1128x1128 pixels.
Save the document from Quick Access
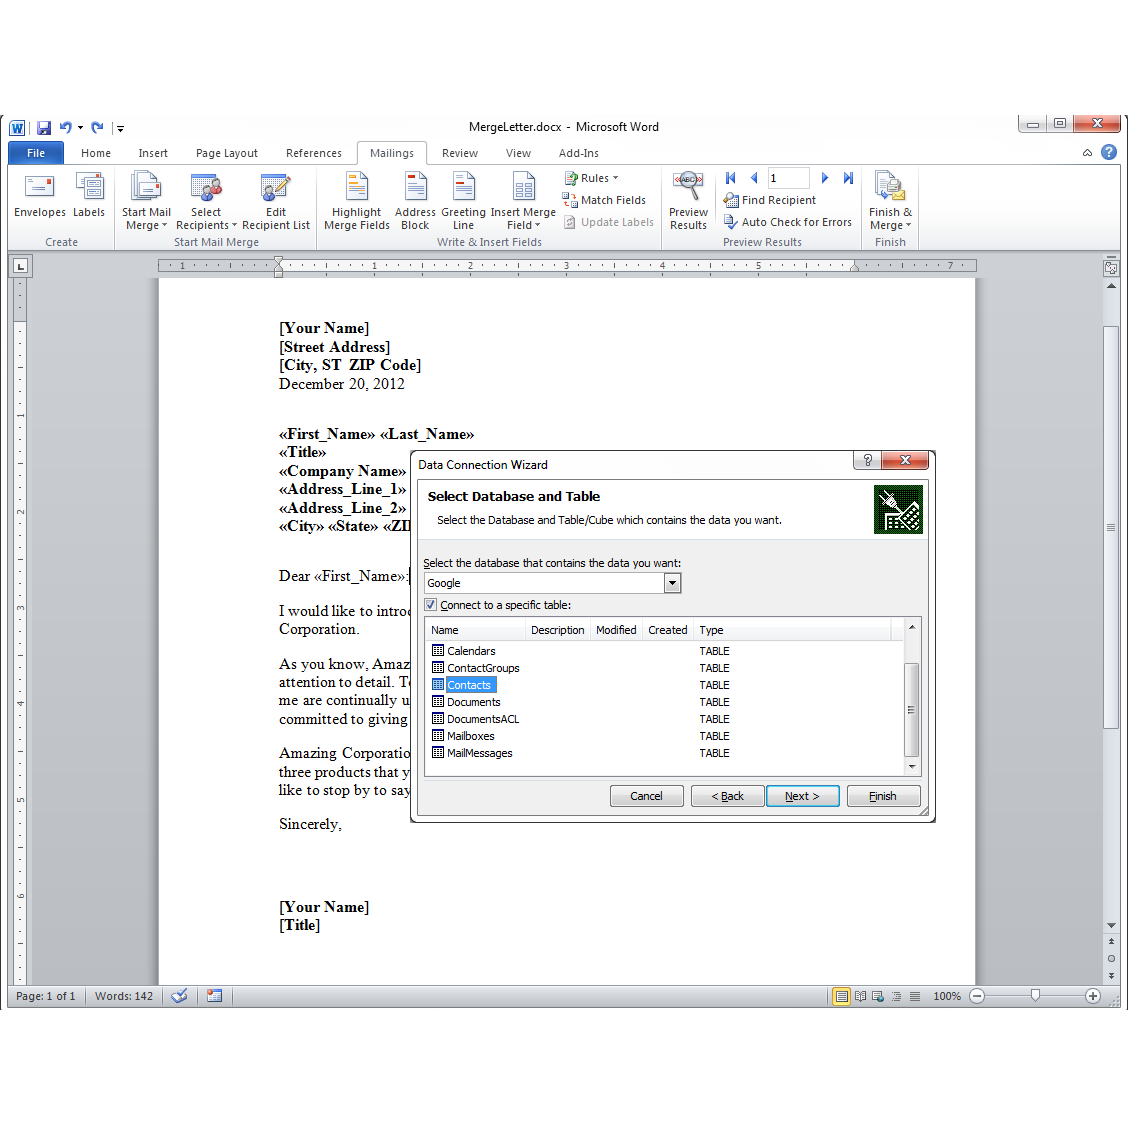[44, 128]
